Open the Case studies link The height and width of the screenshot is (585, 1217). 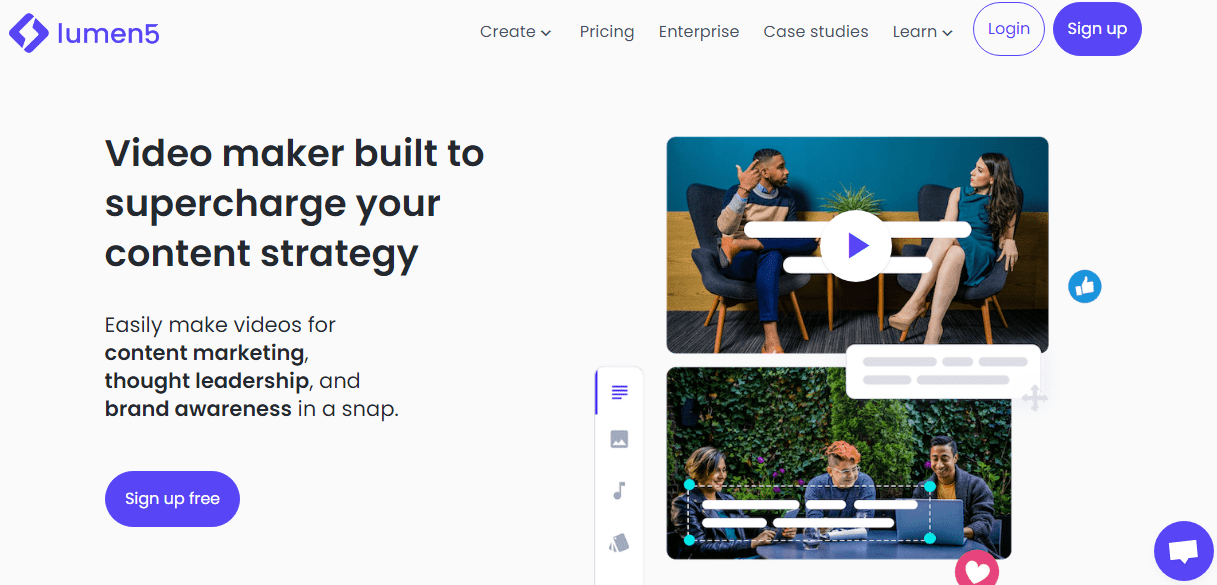pos(816,32)
